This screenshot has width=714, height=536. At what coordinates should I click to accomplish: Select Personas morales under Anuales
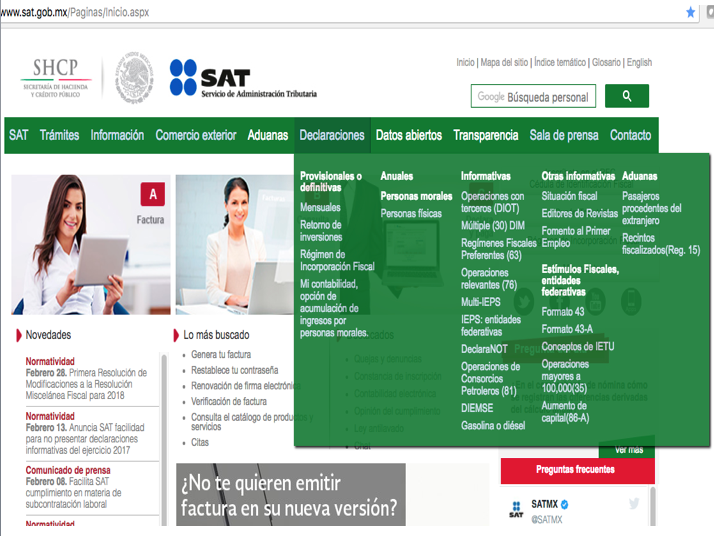click(416, 196)
